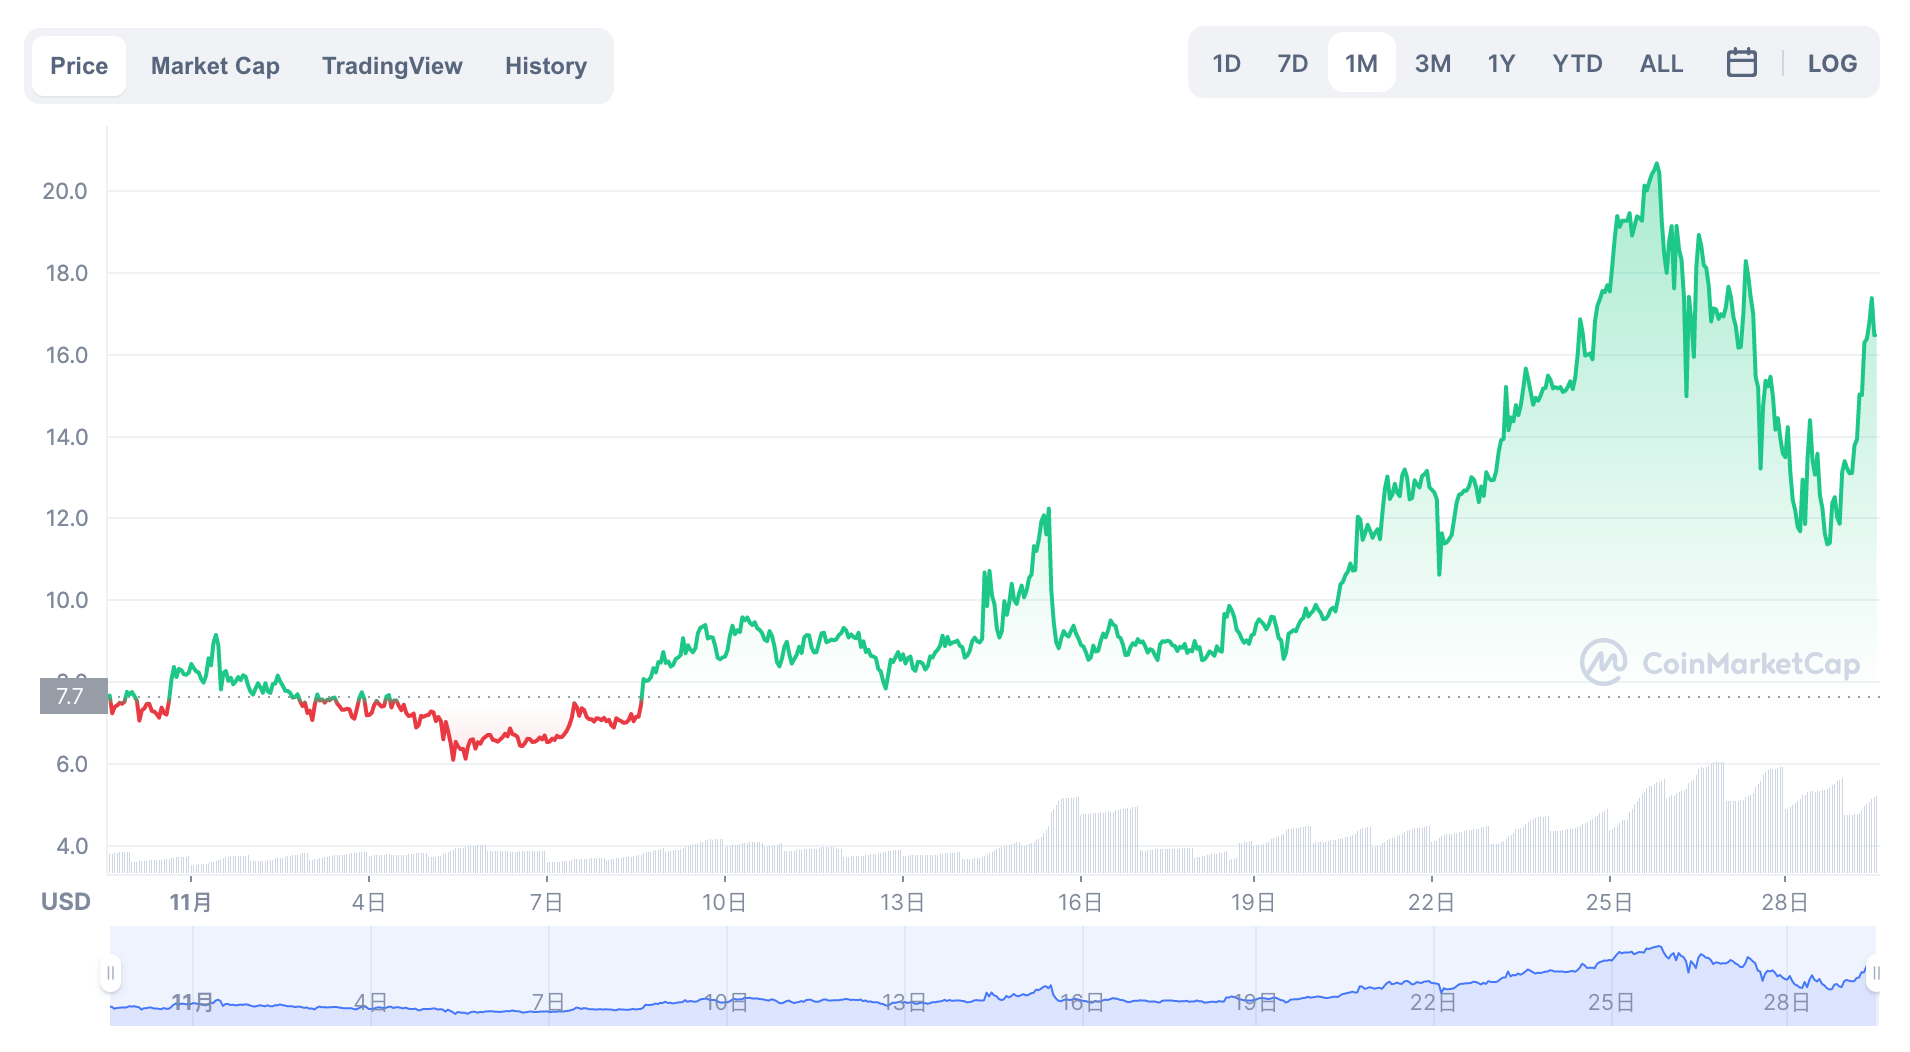
Task: Open the TradingView tab
Action: [x=392, y=66]
